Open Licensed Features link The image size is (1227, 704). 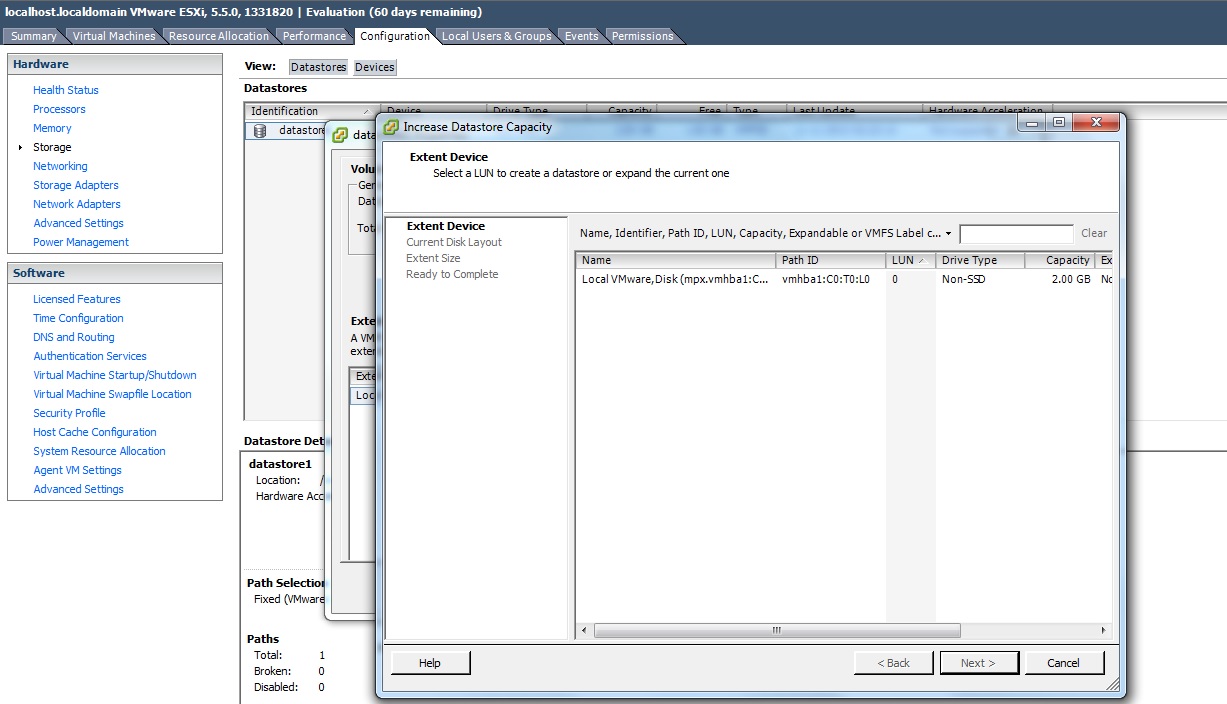tap(77, 299)
